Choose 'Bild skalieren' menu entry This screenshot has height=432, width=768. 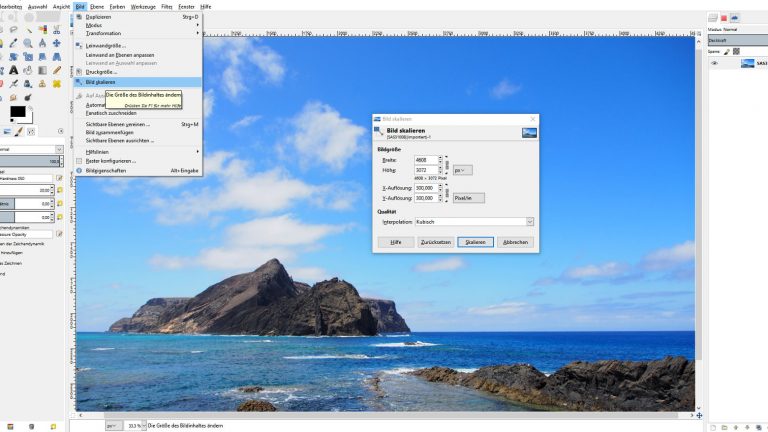click(x=101, y=82)
